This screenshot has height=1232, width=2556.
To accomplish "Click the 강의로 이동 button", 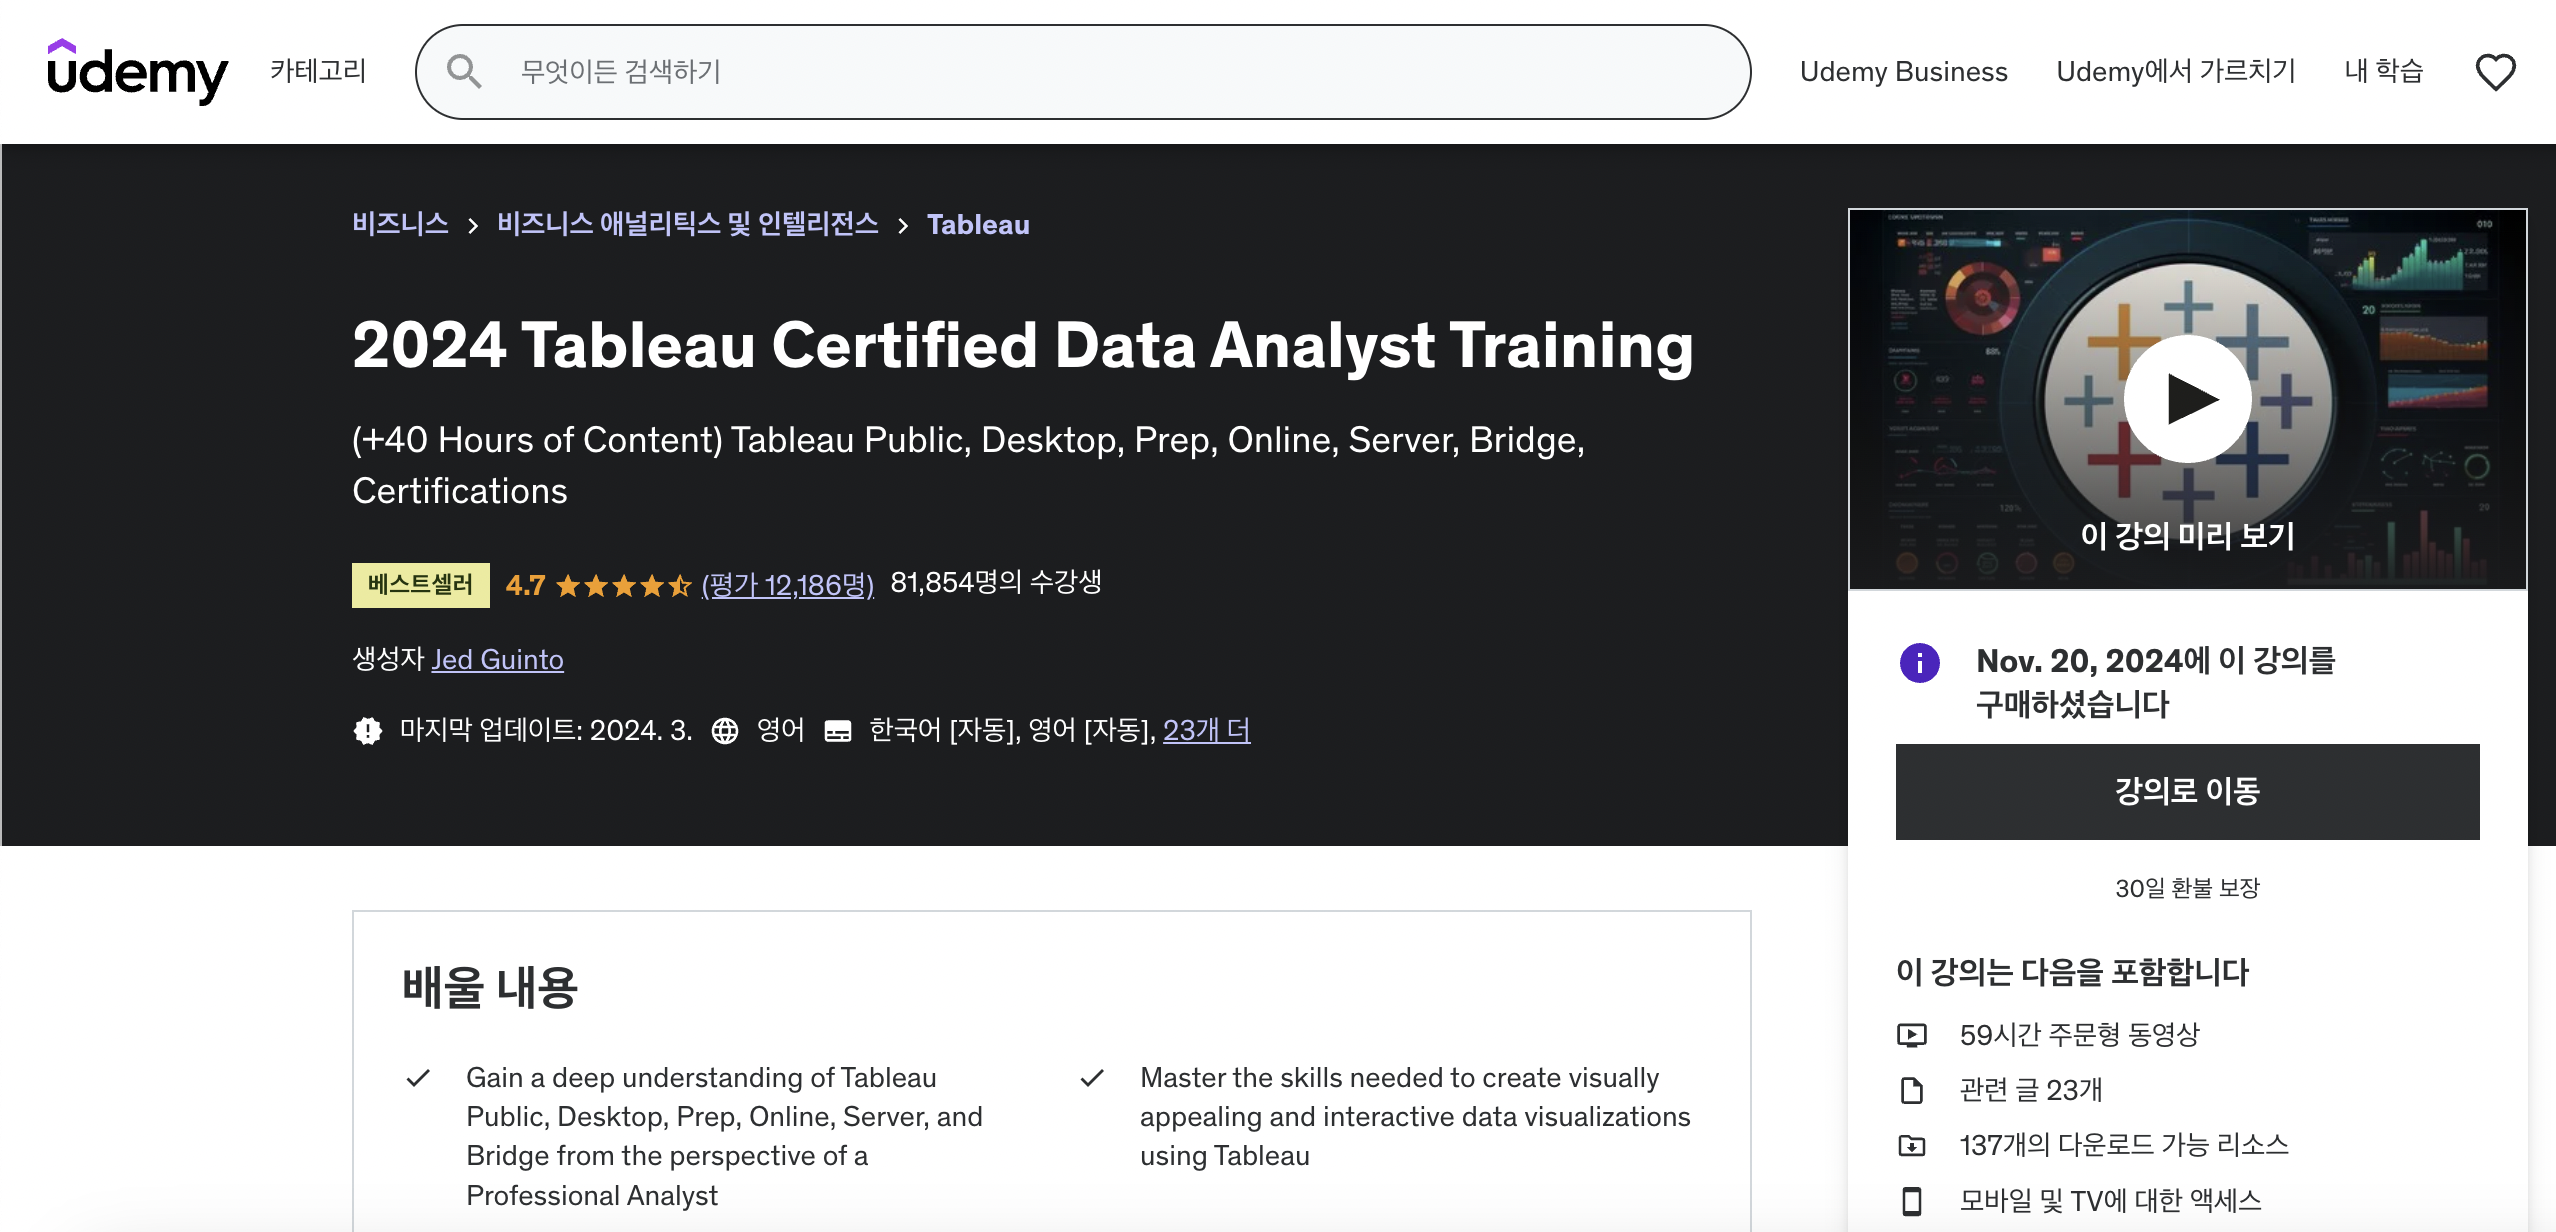I will [2187, 791].
